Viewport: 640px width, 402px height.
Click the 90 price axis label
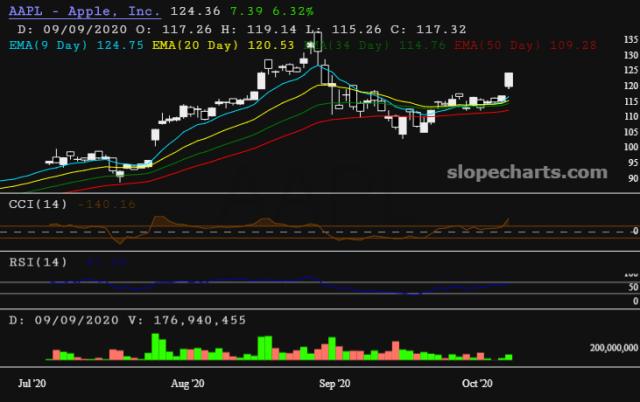(633, 178)
